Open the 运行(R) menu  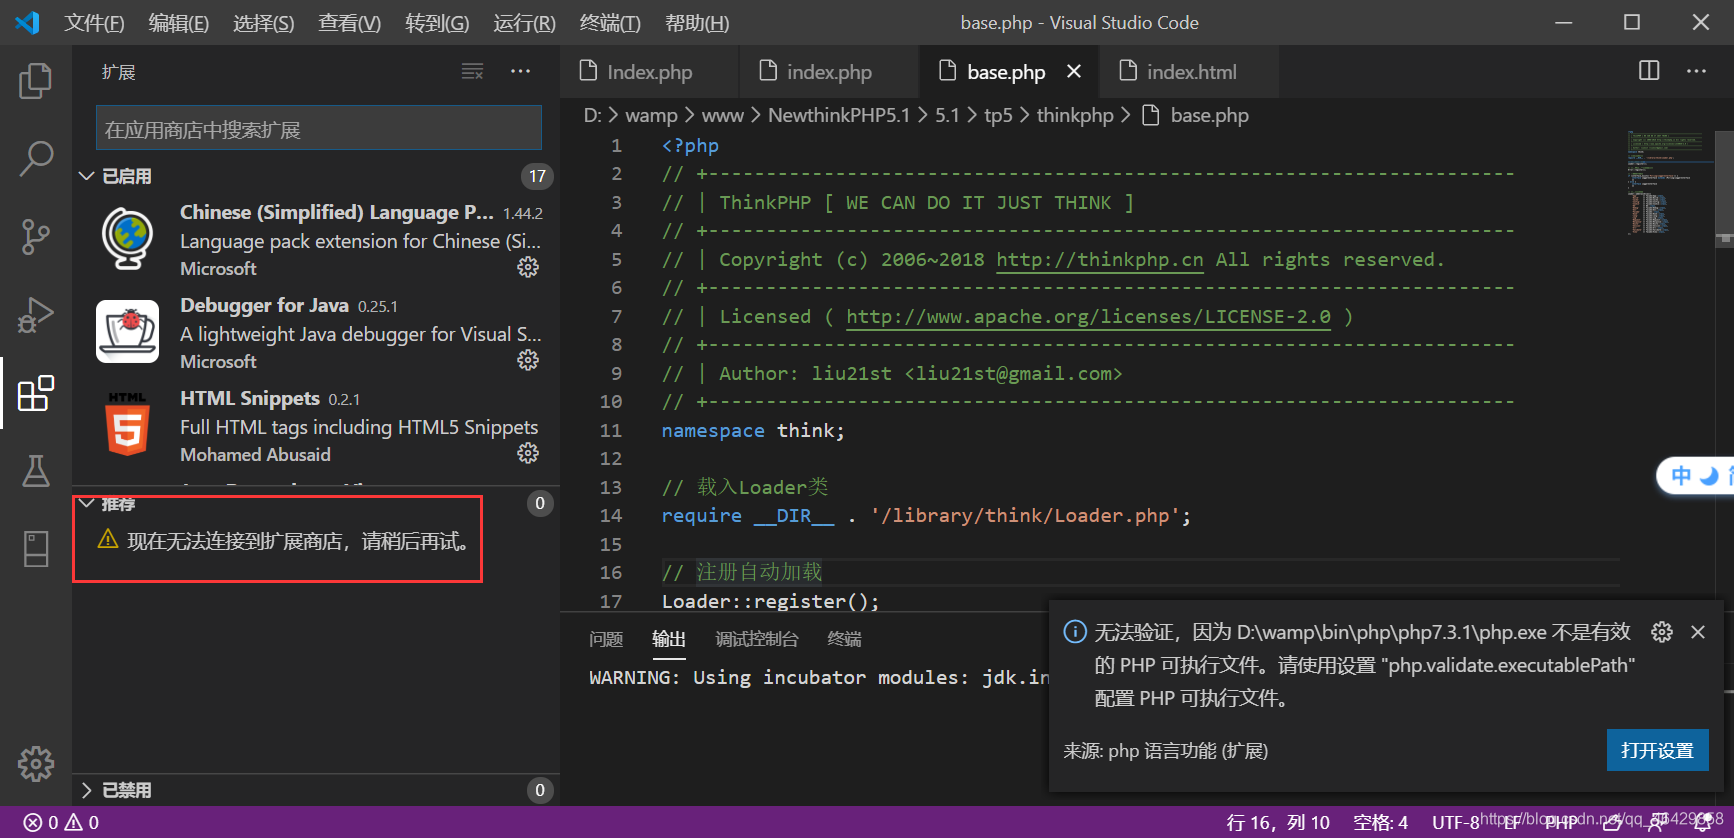click(524, 22)
